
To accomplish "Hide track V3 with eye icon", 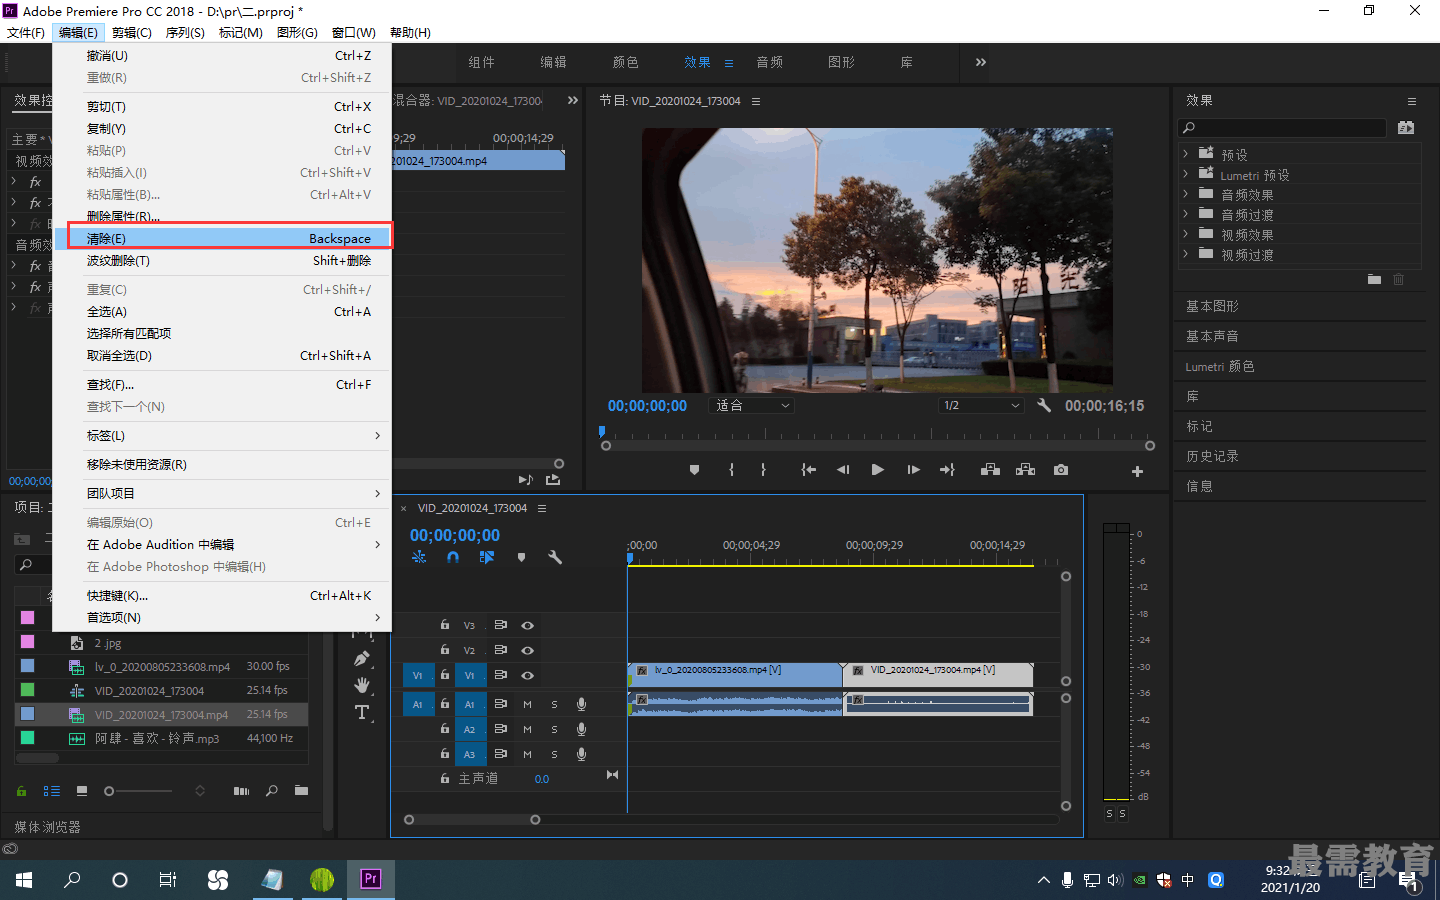I will pyautogui.click(x=527, y=625).
